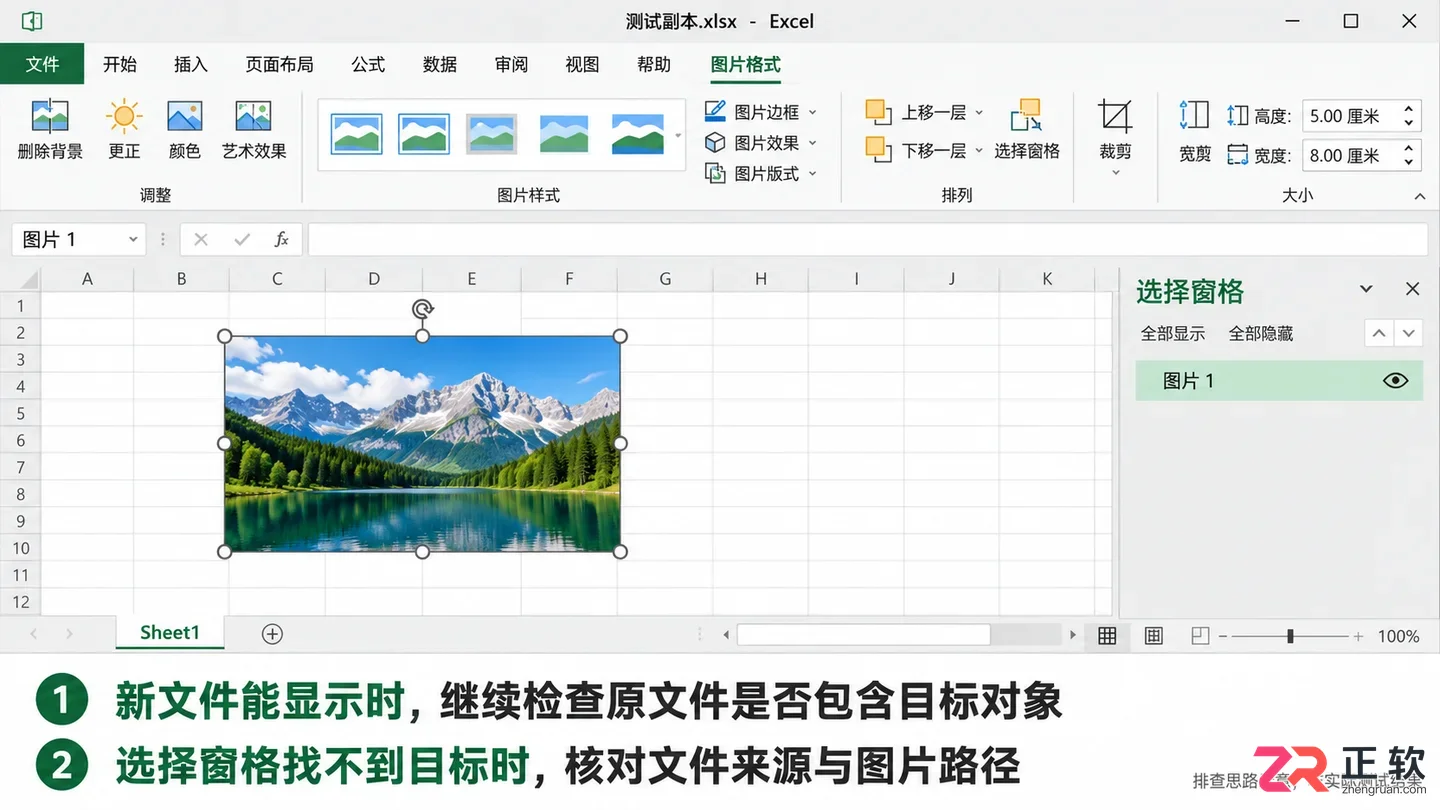Click the zoom slider handle
This screenshot has height=810, width=1440.
(1290, 636)
